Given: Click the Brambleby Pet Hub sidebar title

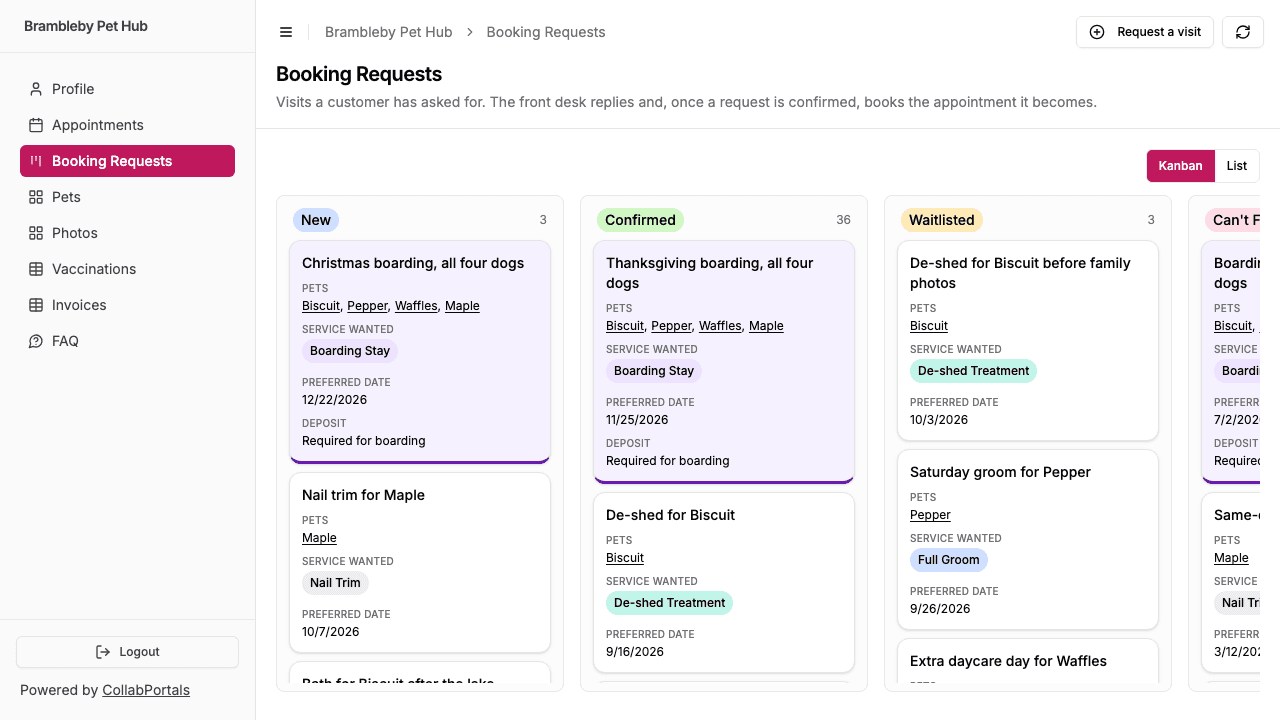Looking at the screenshot, I should [x=86, y=26].
